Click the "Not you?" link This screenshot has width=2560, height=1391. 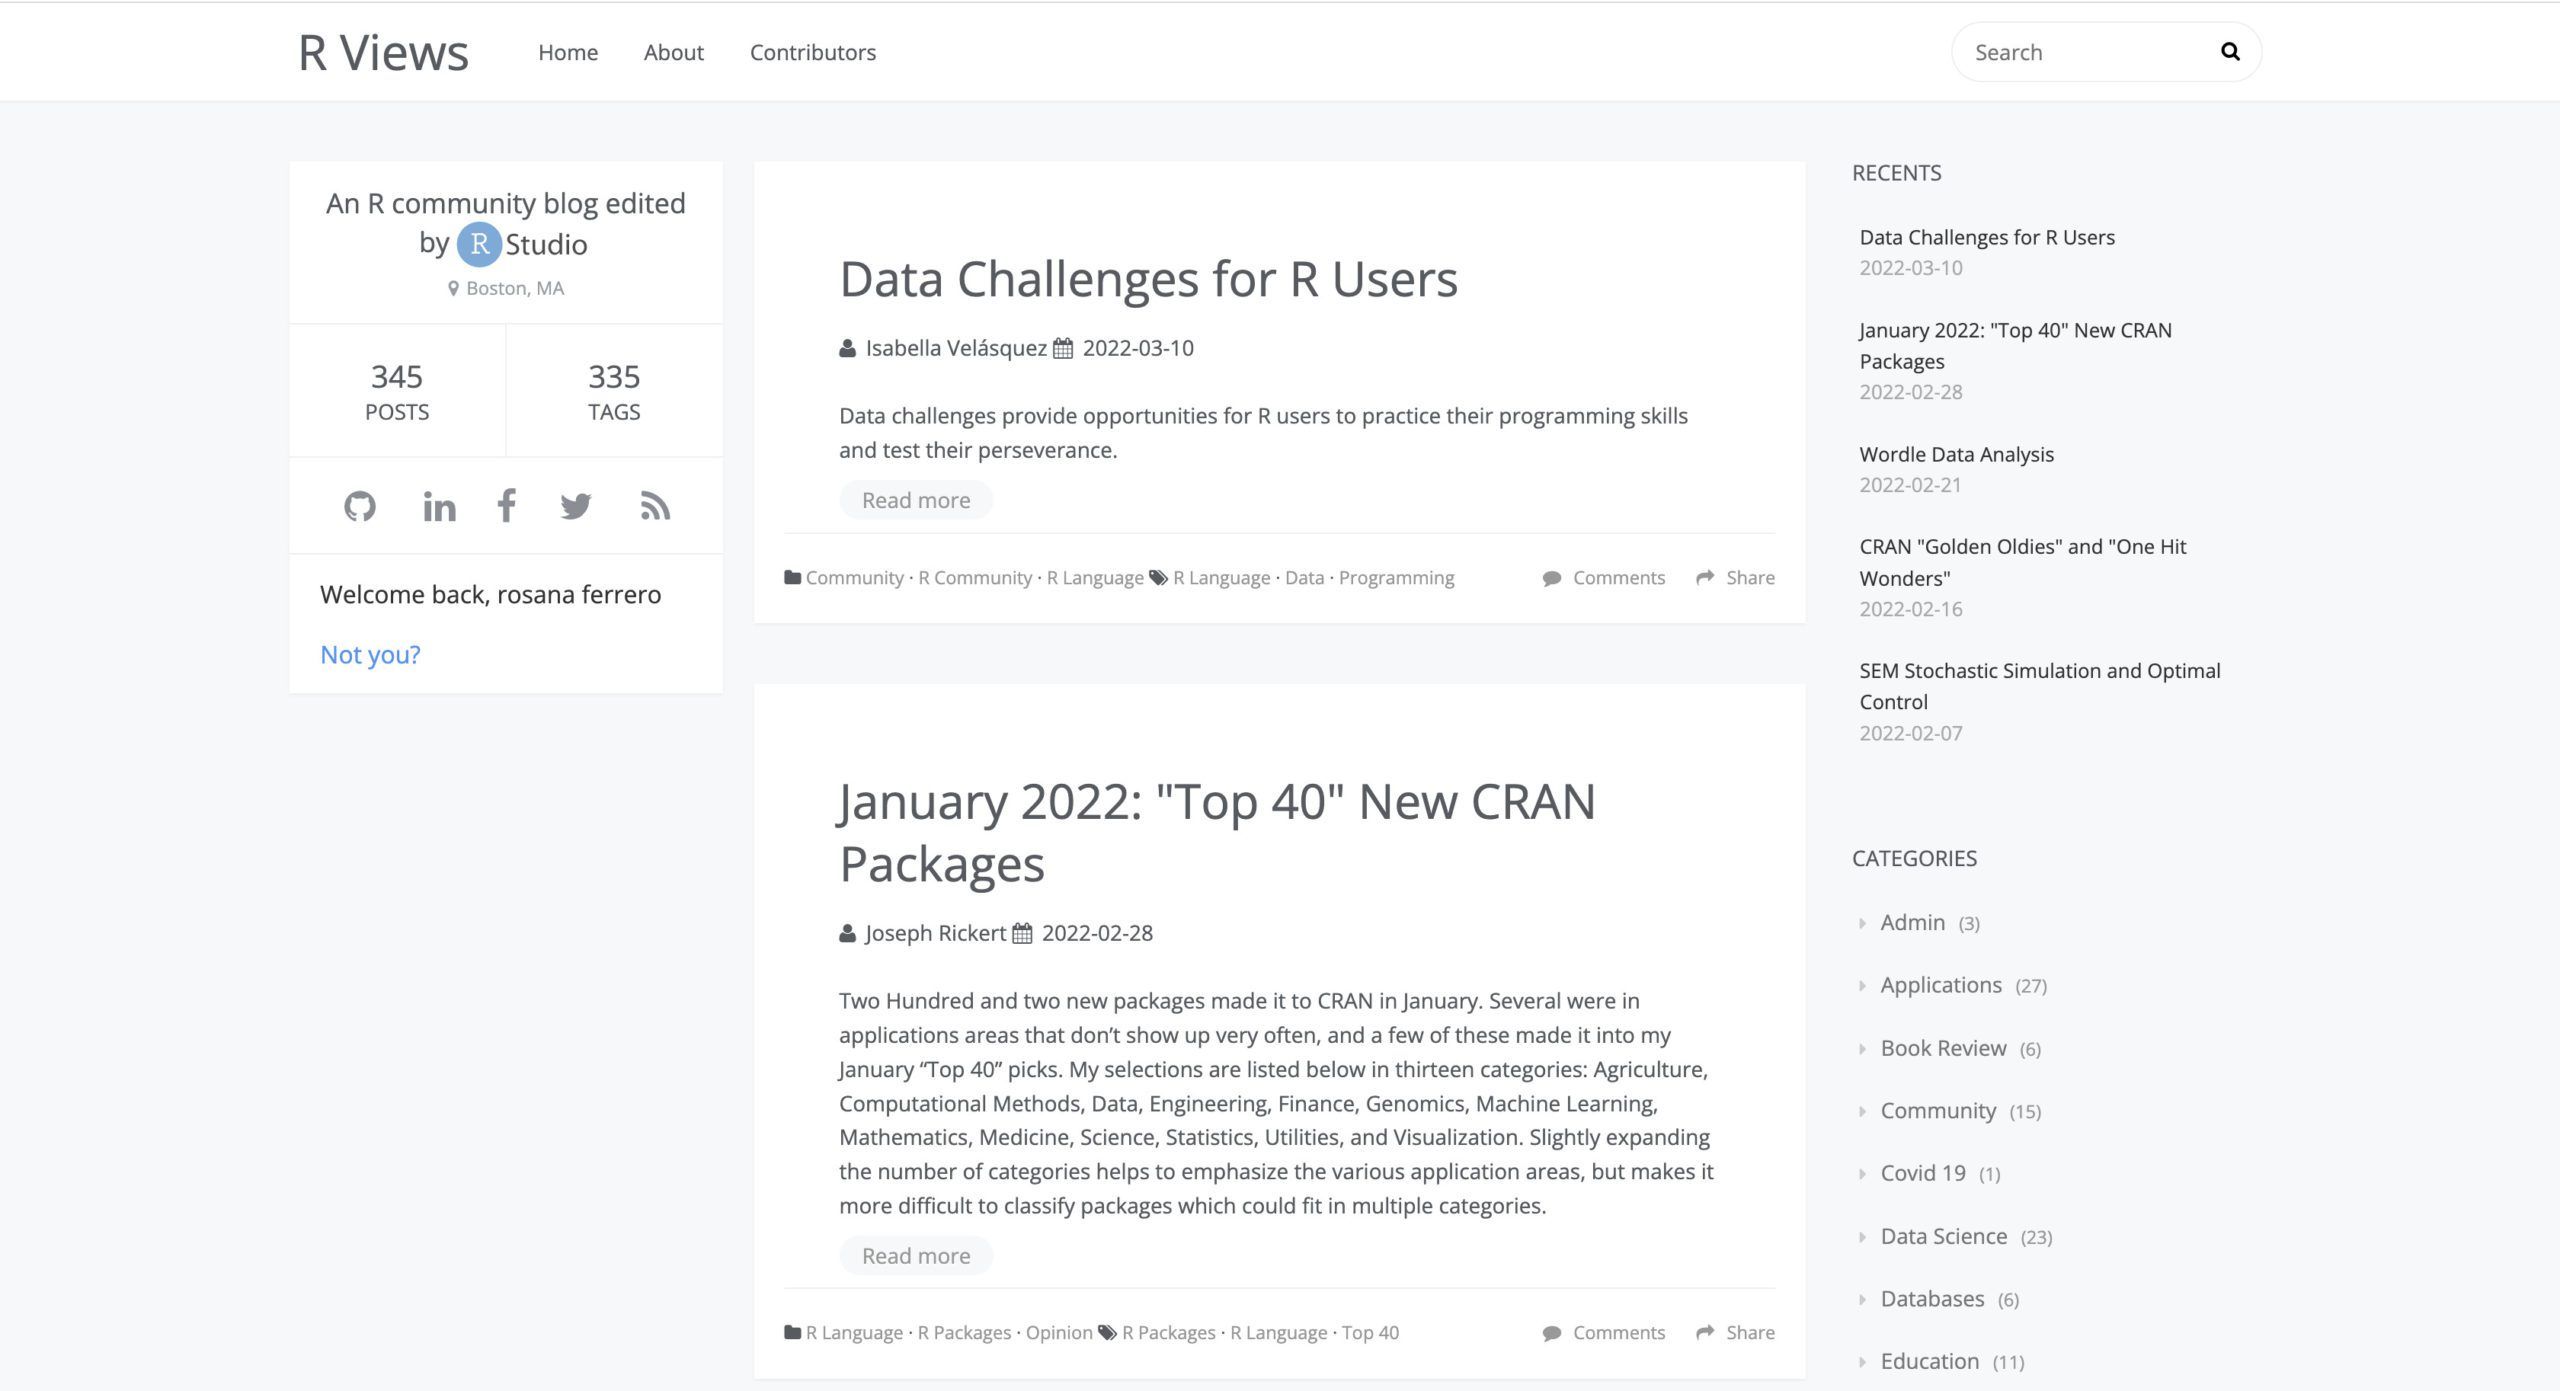coord(370,655)
